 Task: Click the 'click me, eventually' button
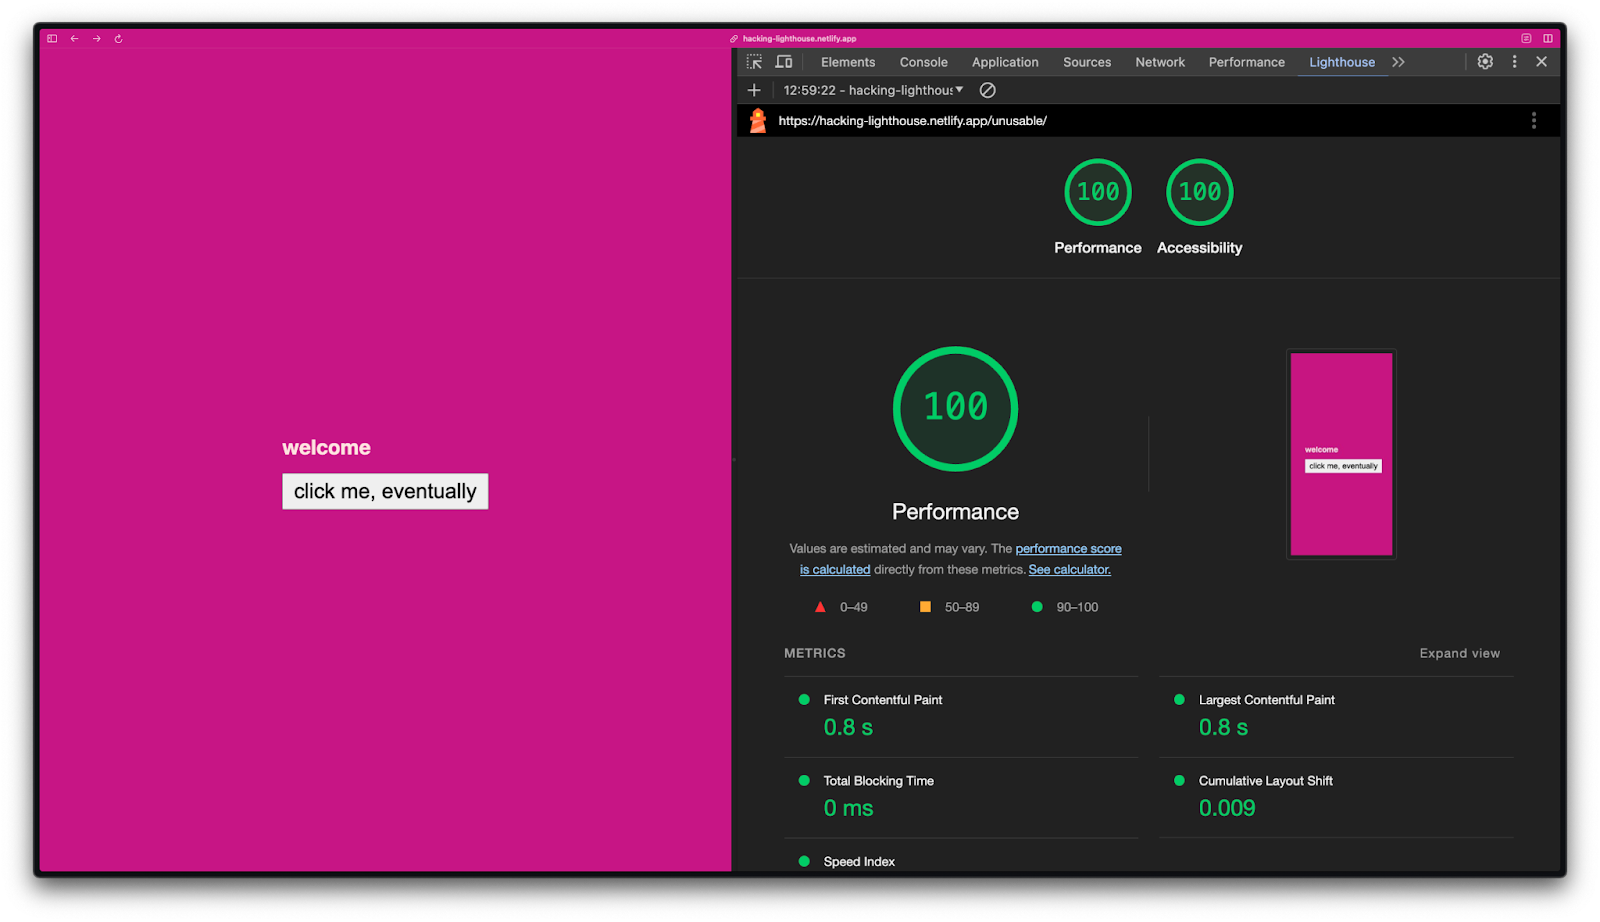[384, 490]
